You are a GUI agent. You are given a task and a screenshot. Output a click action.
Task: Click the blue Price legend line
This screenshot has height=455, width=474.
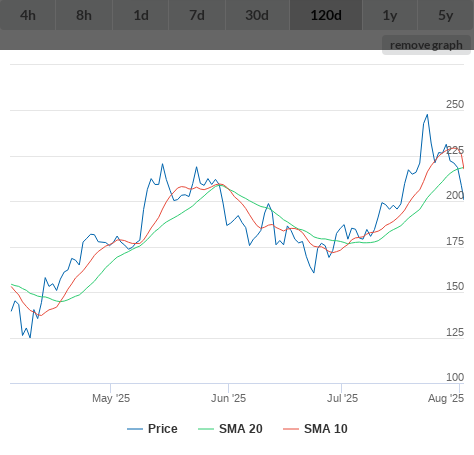pyautogui.click(x=135, y=429)
